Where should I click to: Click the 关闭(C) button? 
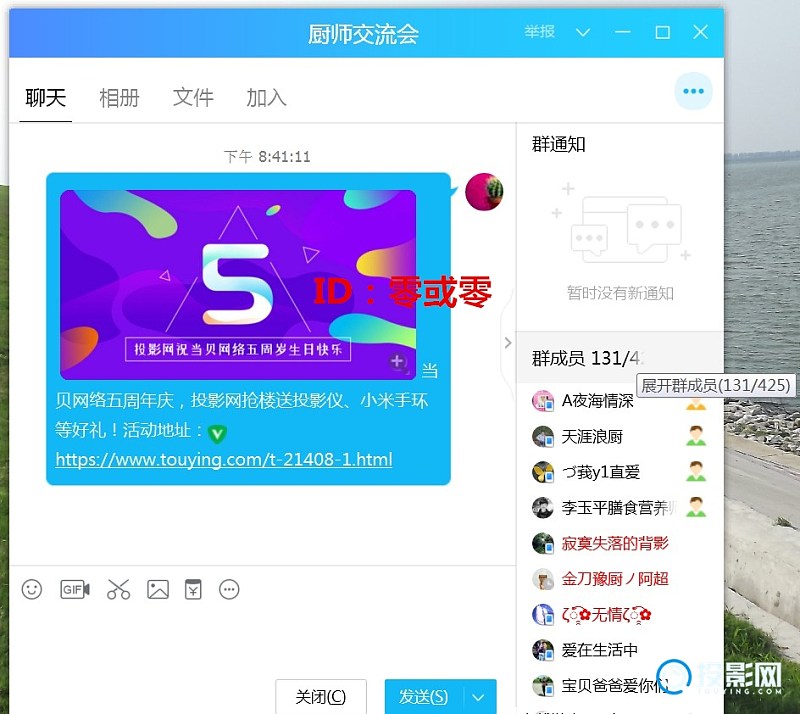(x=321, y=697)
